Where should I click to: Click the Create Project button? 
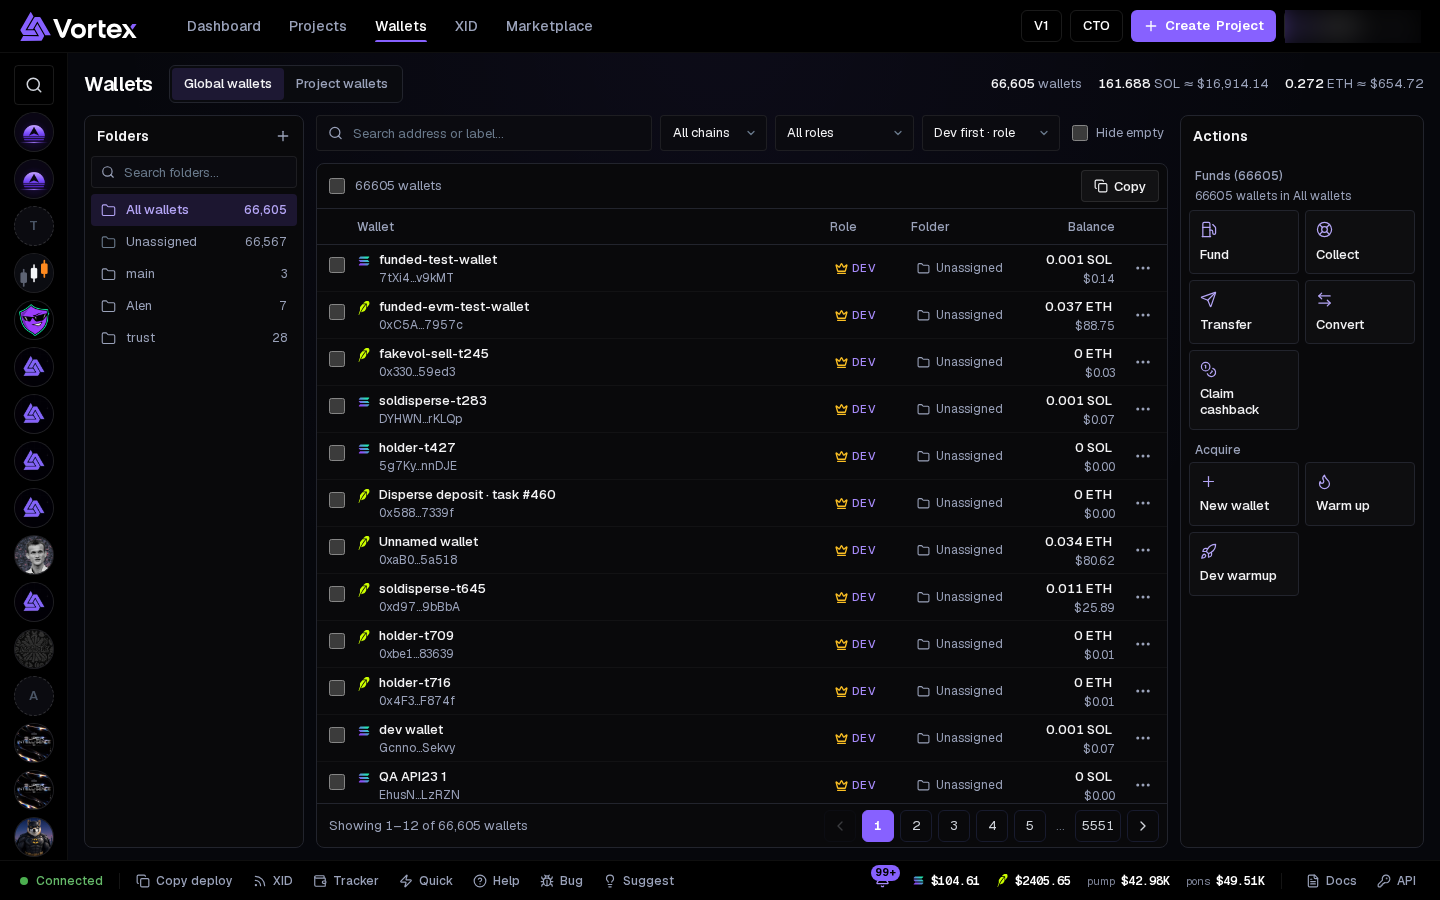pyautogui.click(x=1203, y=26)
